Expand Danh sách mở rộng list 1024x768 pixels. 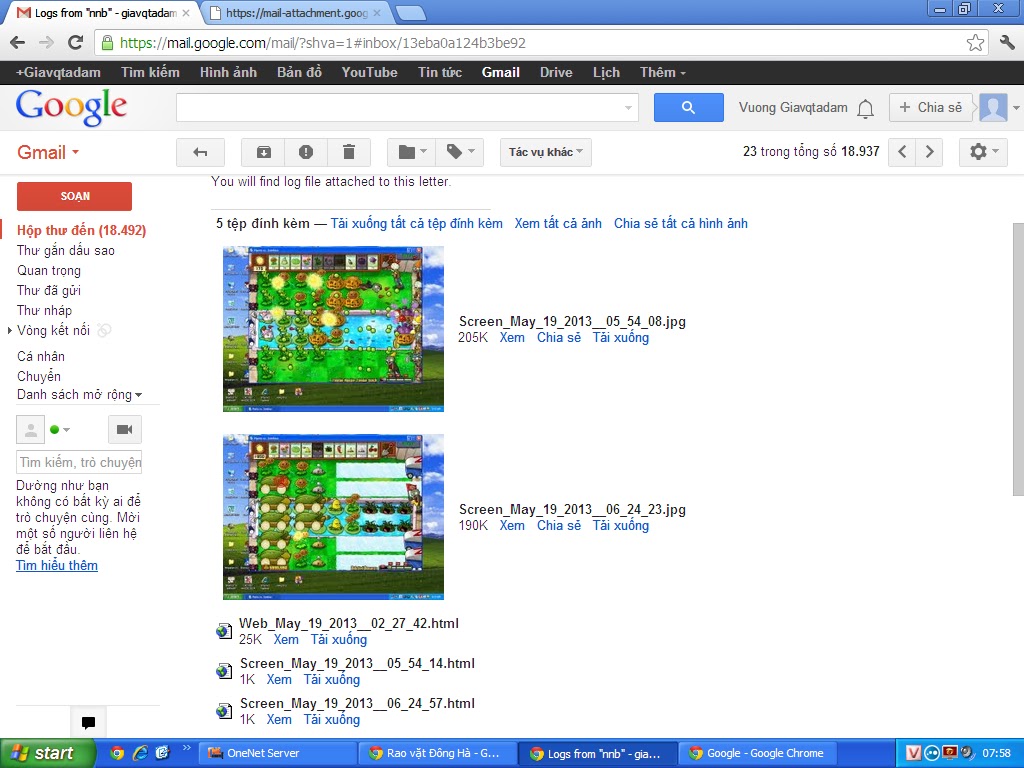coord(79,394)
